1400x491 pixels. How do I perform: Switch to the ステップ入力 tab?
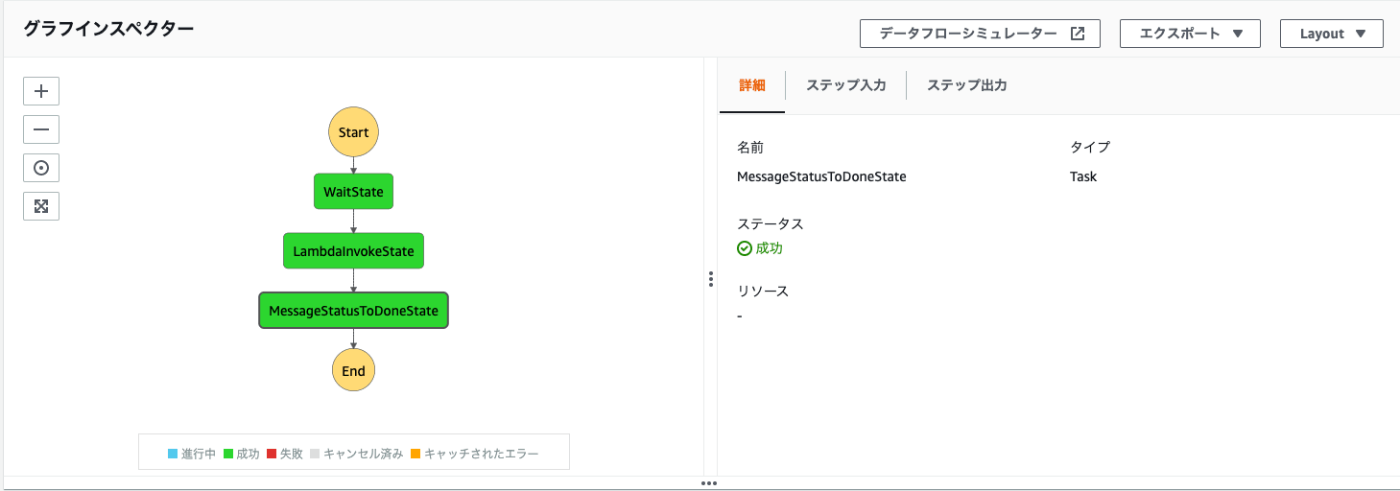tap(846, 86)
